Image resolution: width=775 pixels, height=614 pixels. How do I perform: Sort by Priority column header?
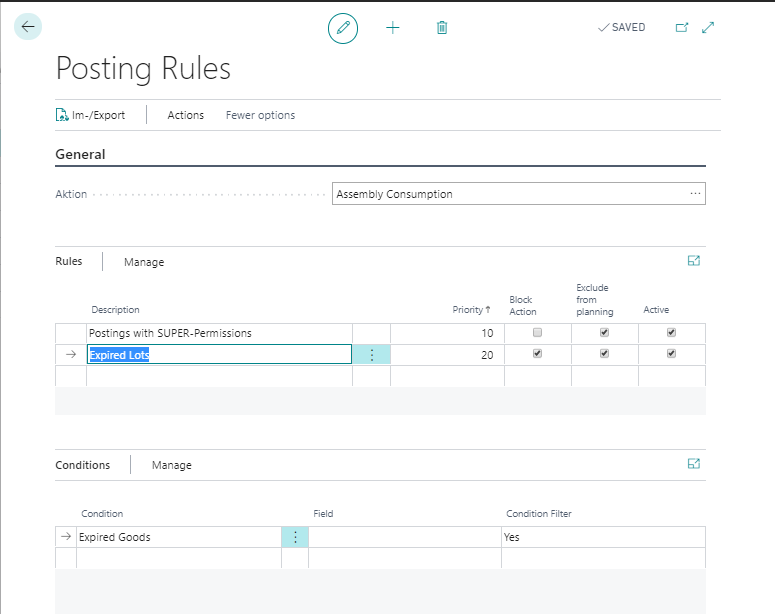(x=471, y=309)
